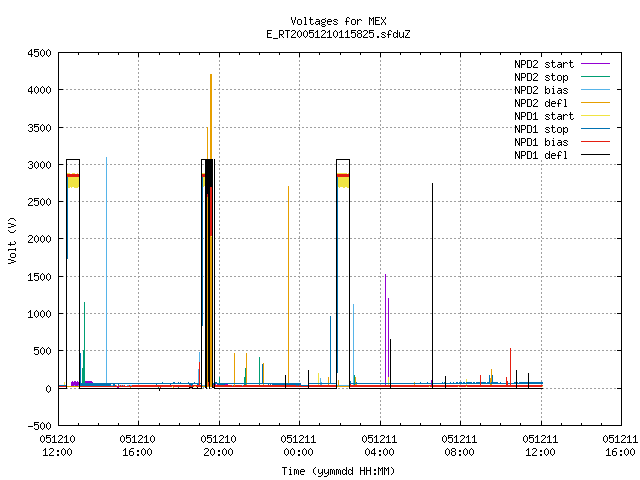Click the dark blue spike reaching about 950 V

tap(331, 349)
